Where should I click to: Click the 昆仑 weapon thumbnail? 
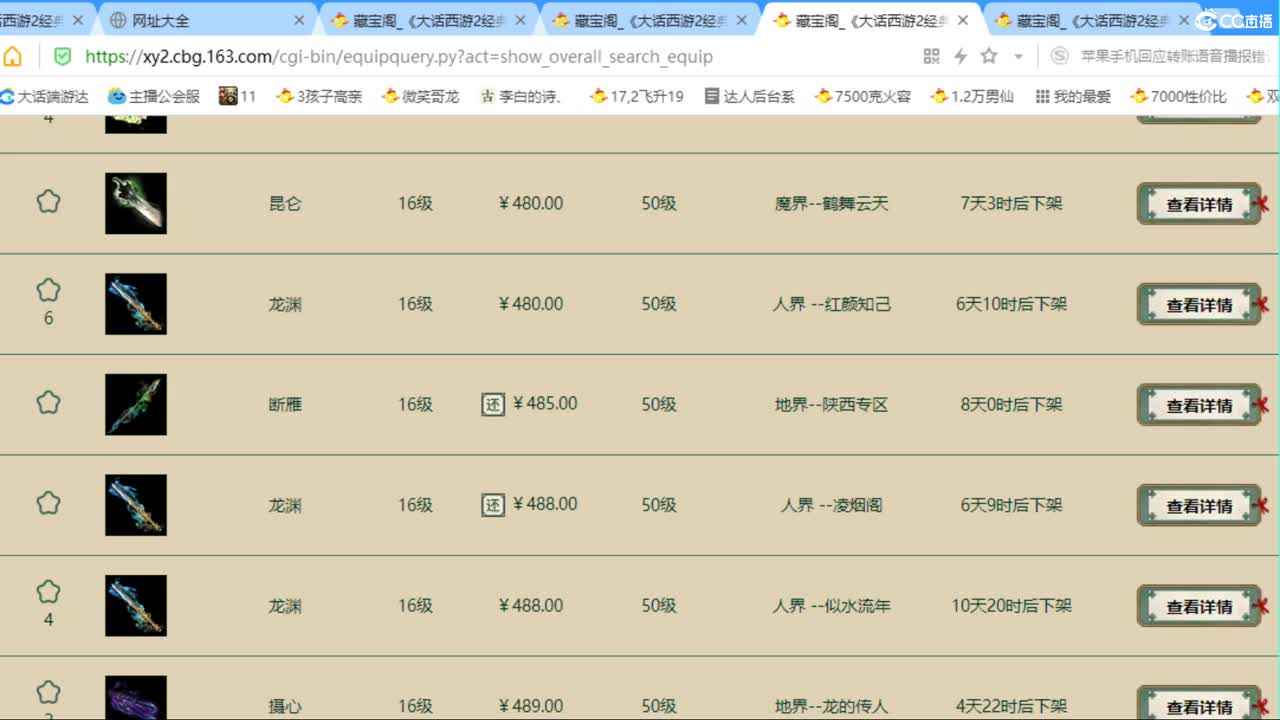[x=136, y=203]
